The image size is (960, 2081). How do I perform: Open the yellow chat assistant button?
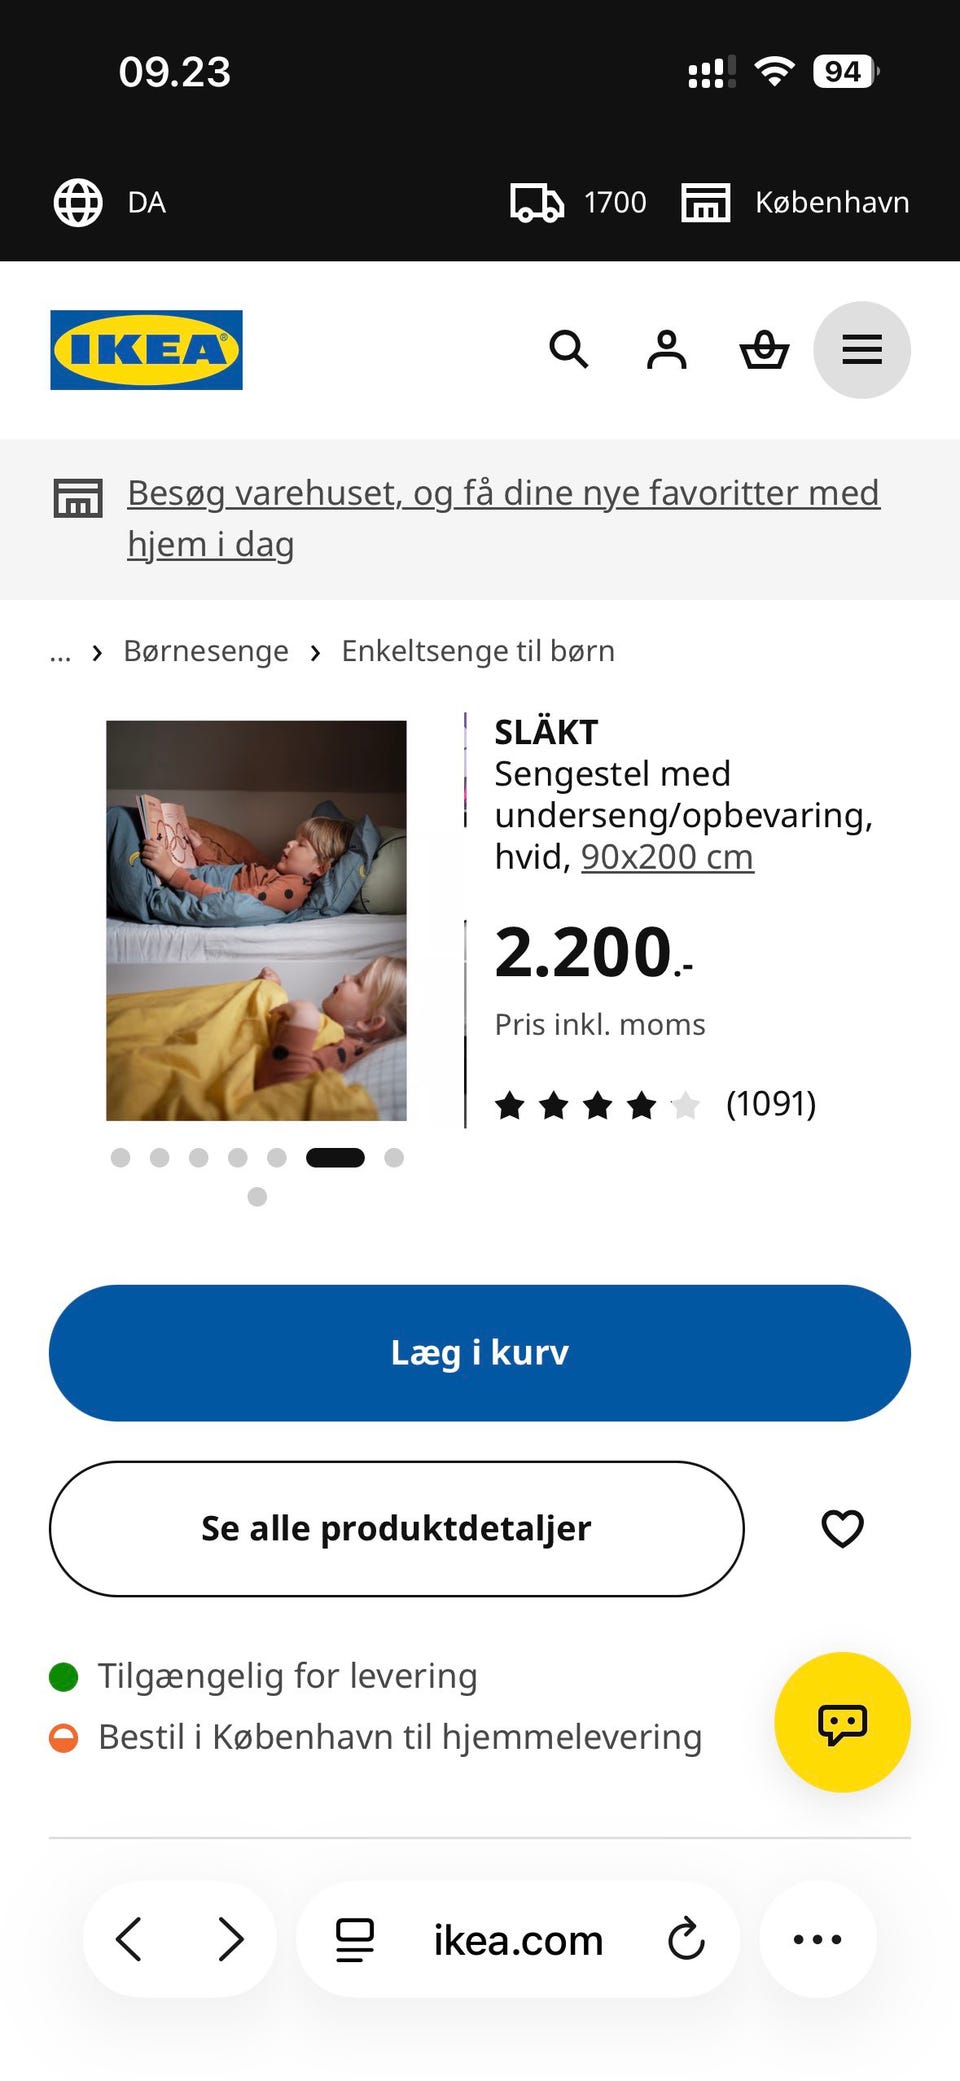tap(842, 1722)
